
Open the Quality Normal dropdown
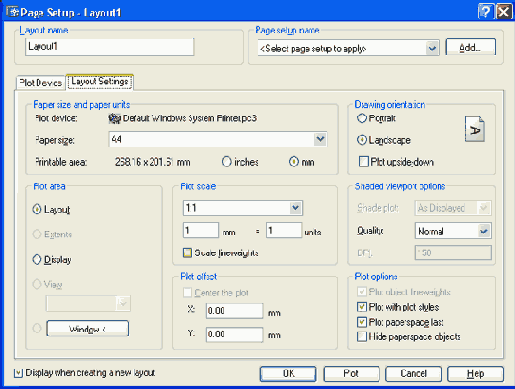[x=484, y=231]
